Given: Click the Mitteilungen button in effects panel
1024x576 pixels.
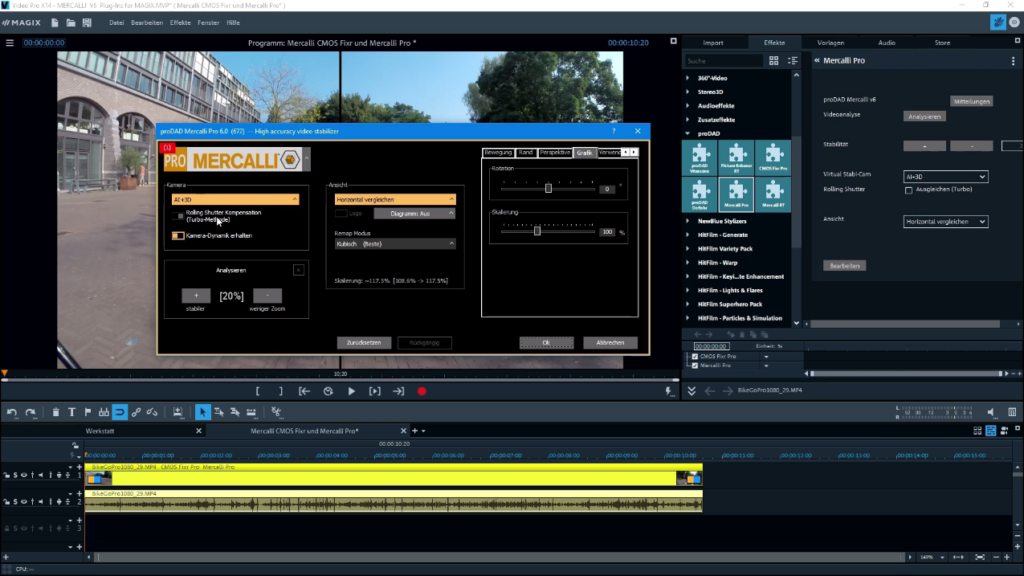Looking at the screenshot, I should point(972,102).
